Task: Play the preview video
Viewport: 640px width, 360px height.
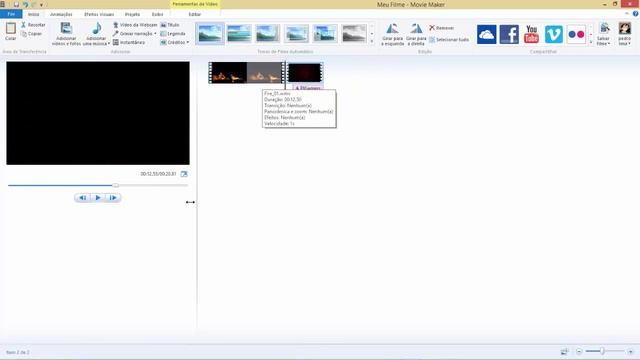Action: point(98,198)
